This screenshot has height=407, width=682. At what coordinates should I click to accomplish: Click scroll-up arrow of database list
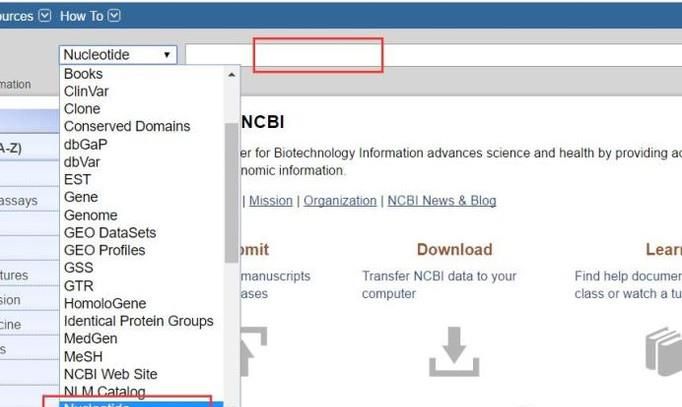tap(232, 74)
